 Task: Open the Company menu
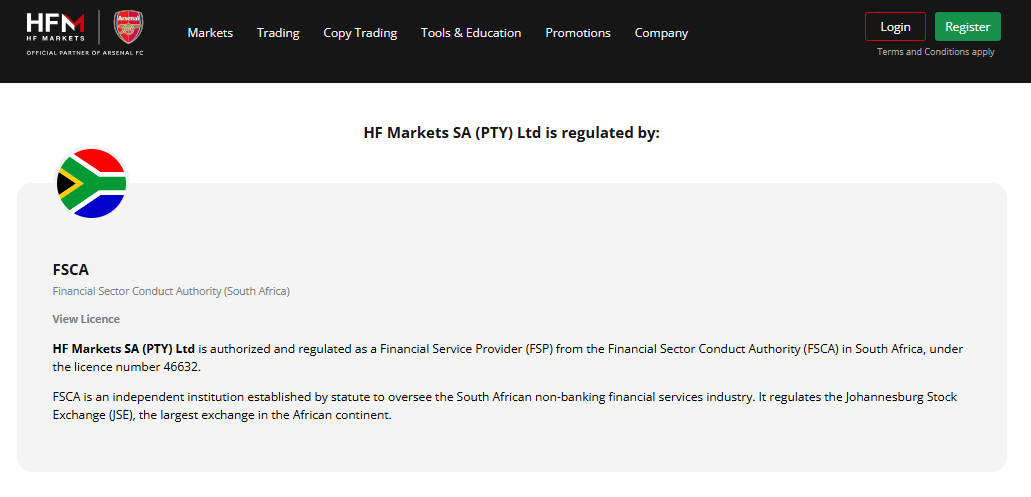(x=661, y=33)
